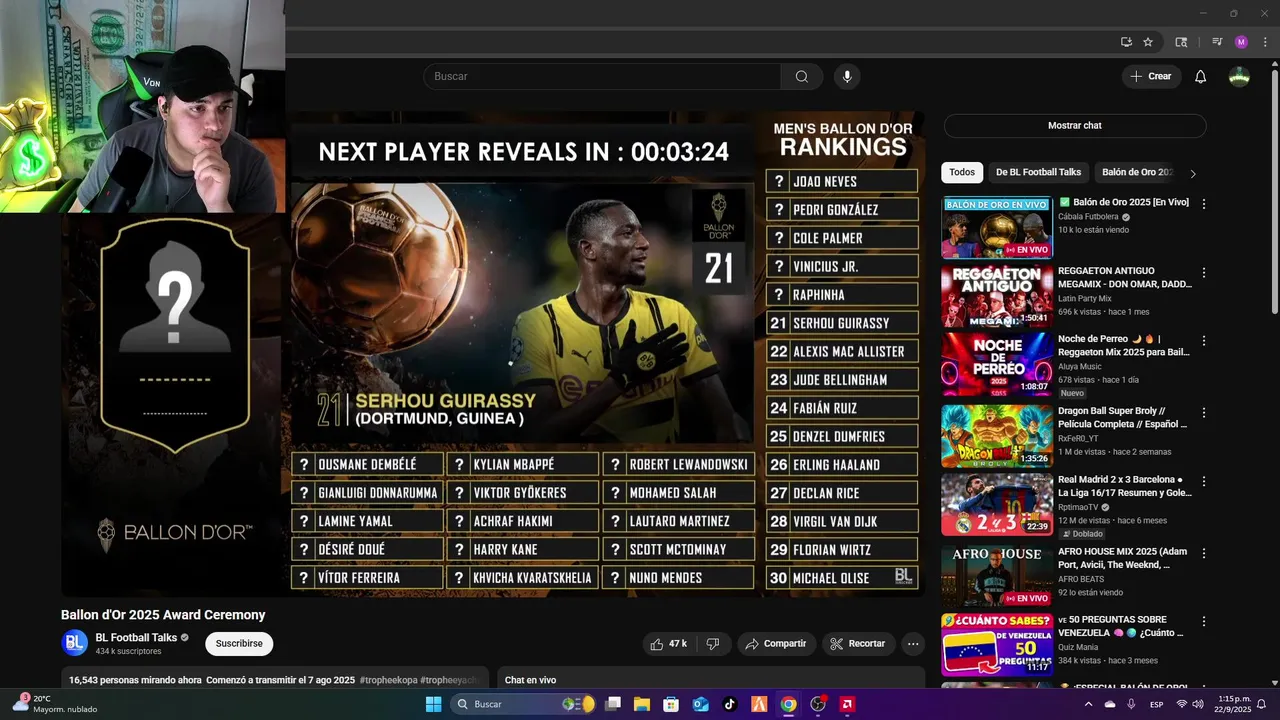Screen dimensions: 1280x720
Task: Open options for Reggaeton Antiguo Megamix video
Action: [x=1204, y=273]
